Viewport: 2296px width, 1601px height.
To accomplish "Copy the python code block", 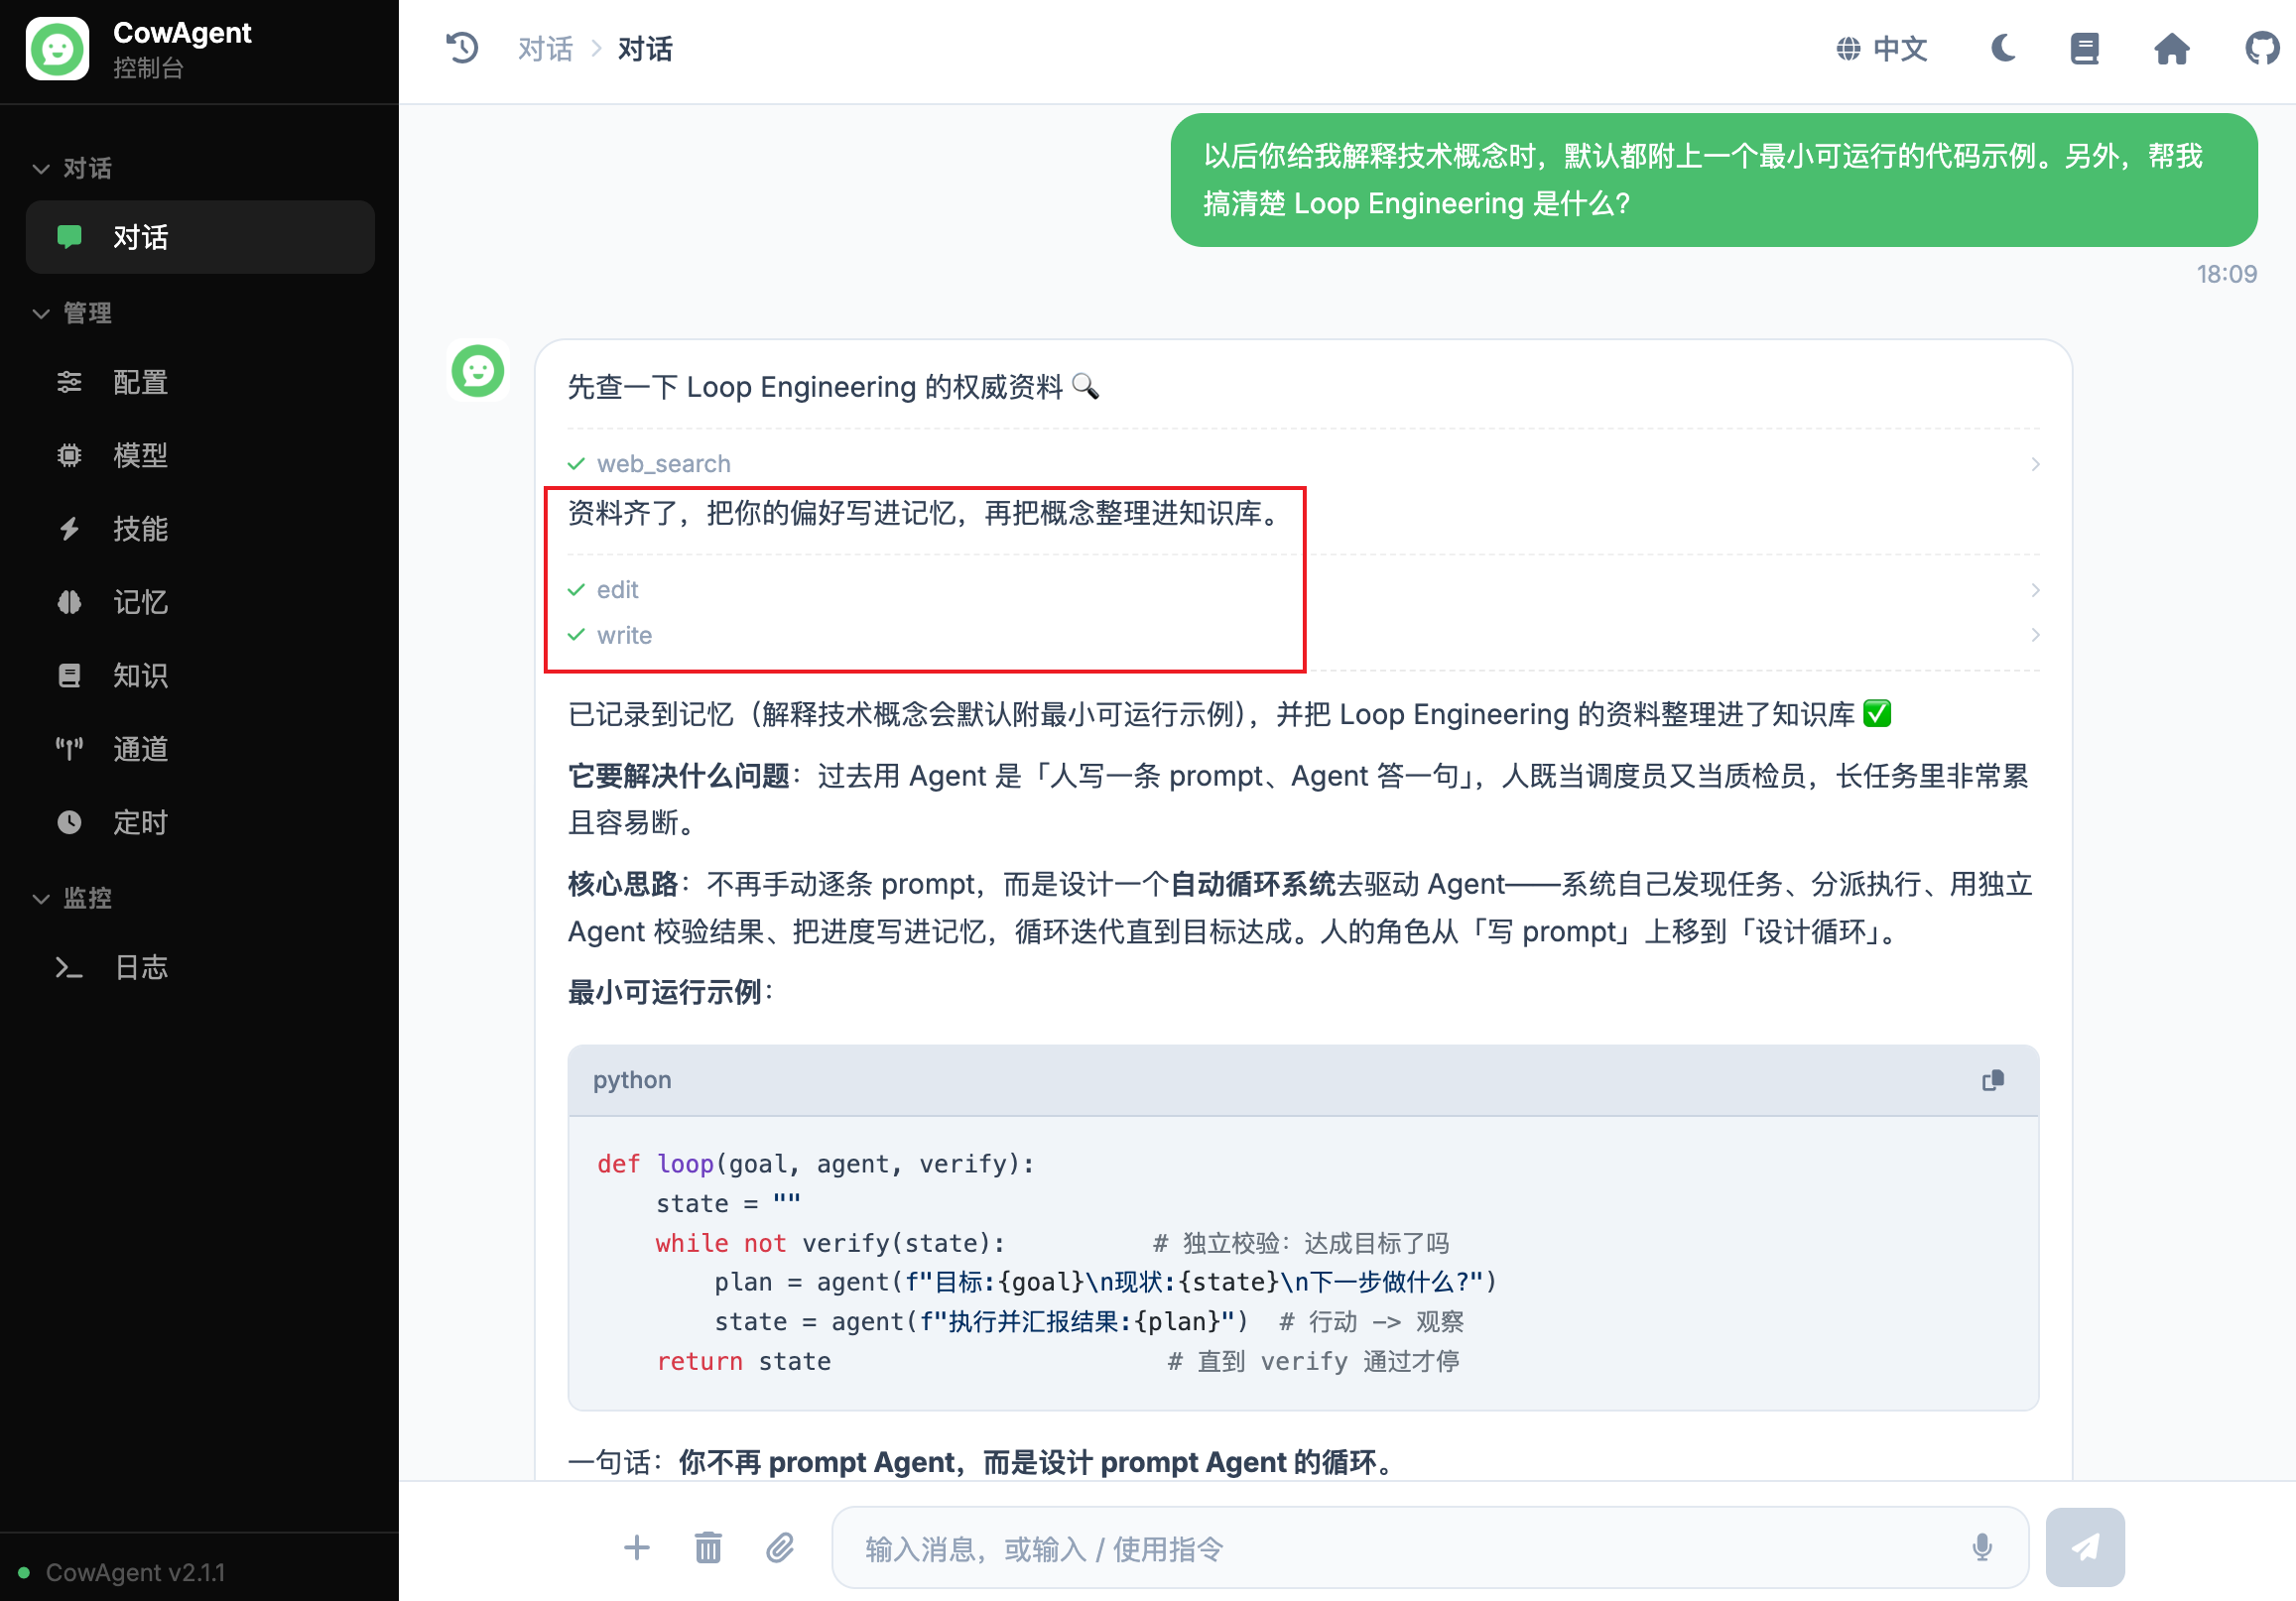I will (x=1993, y=1080).
